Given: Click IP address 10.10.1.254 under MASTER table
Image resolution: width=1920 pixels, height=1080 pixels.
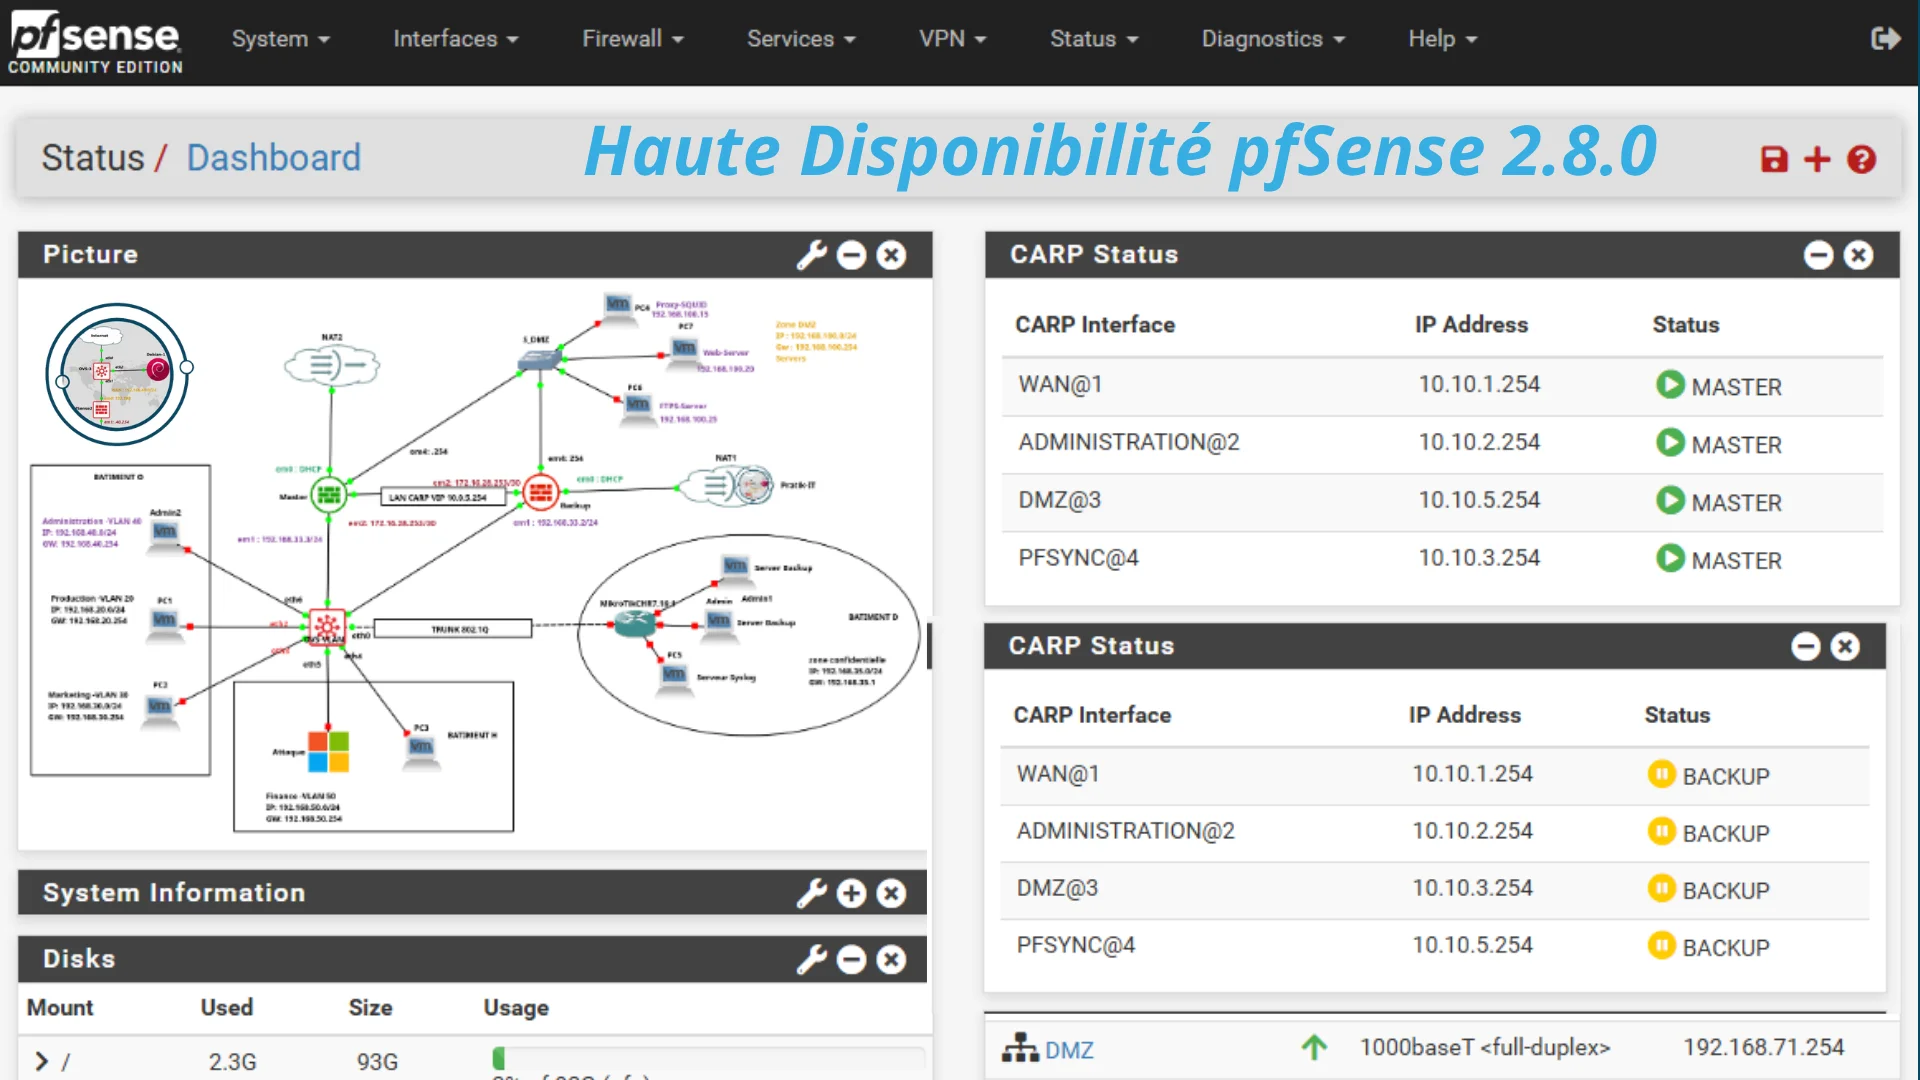Looking at the screenshot, I should tap(1479, 384).
